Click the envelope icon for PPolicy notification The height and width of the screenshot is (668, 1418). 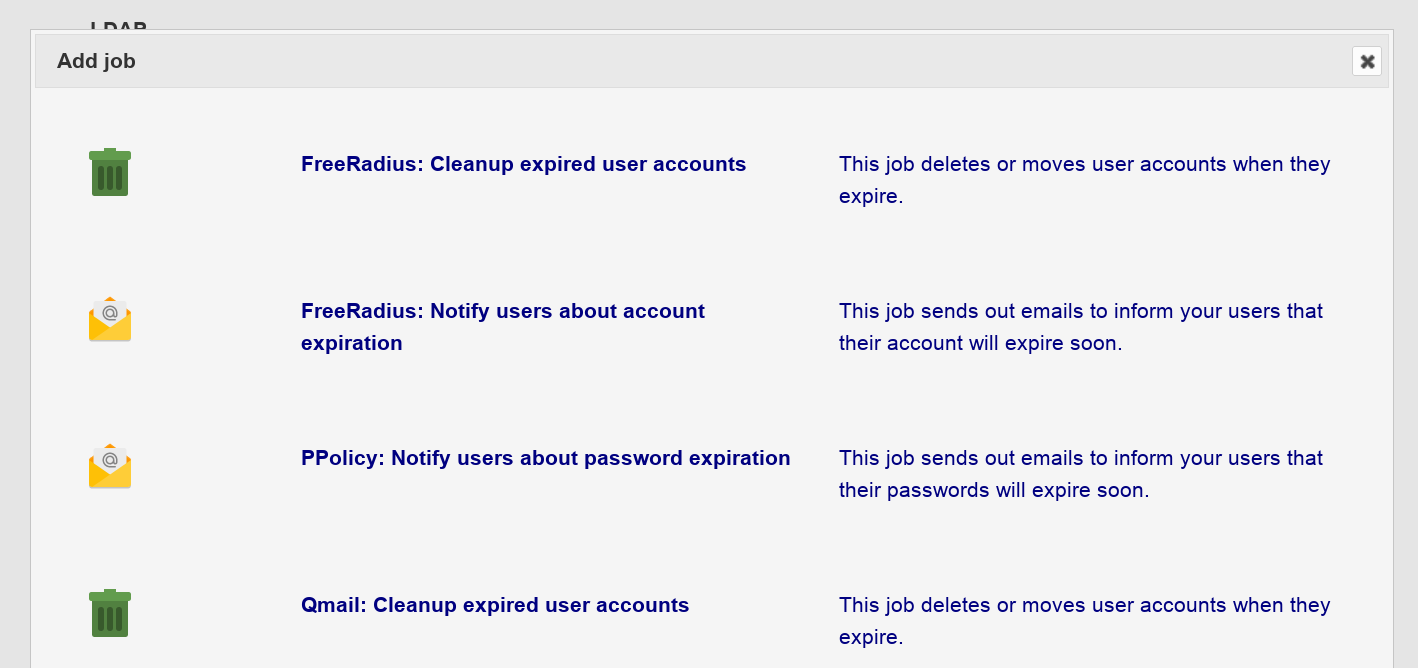[x=110, y=466]
